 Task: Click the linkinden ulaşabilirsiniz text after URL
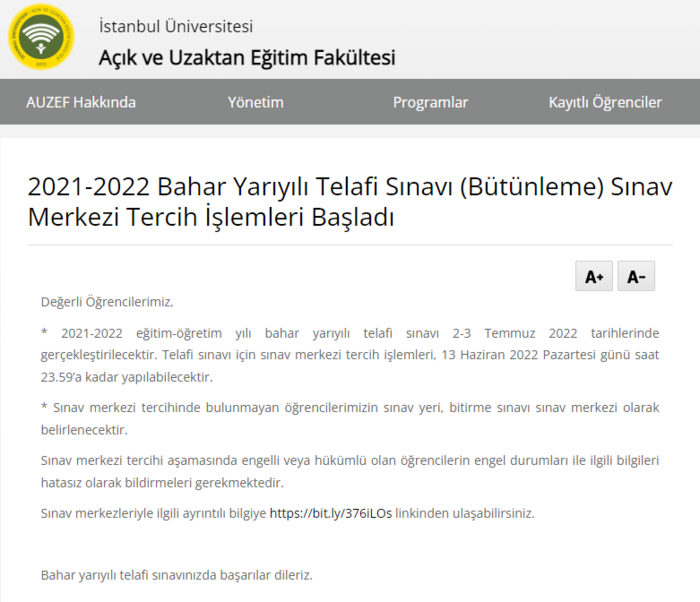click(x=465, y=513)
